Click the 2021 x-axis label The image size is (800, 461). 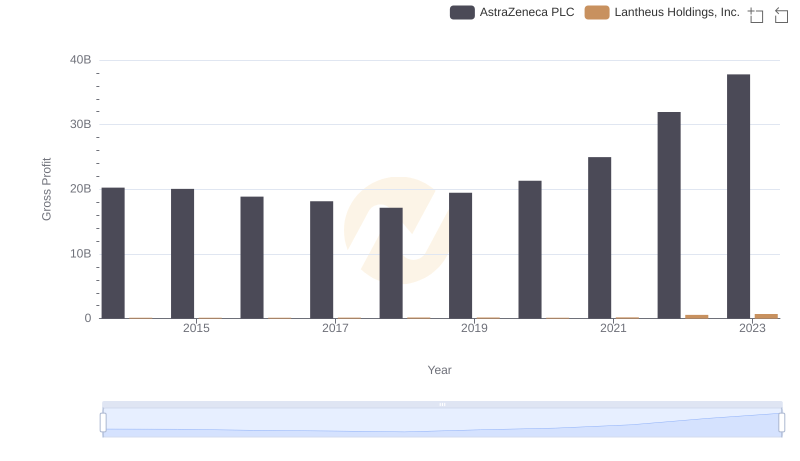[613, 328]
